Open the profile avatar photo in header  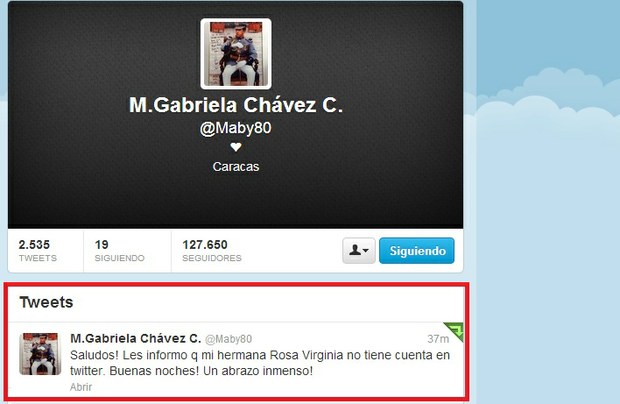[236, 54]
